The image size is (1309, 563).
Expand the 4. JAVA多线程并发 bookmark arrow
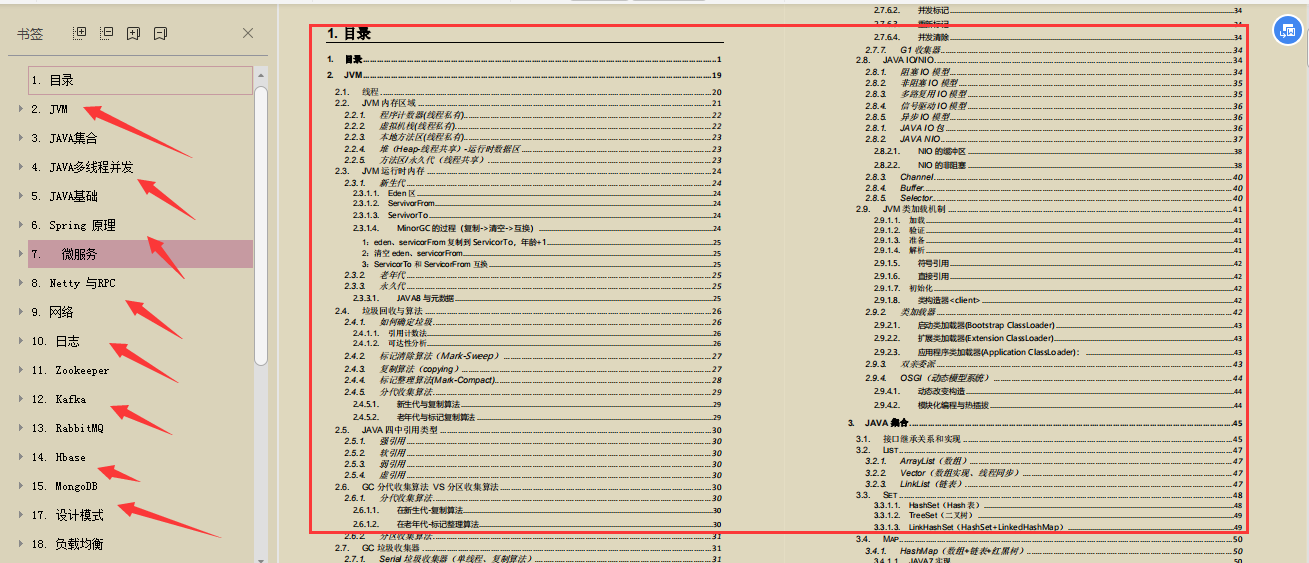(x=20, y=167)
